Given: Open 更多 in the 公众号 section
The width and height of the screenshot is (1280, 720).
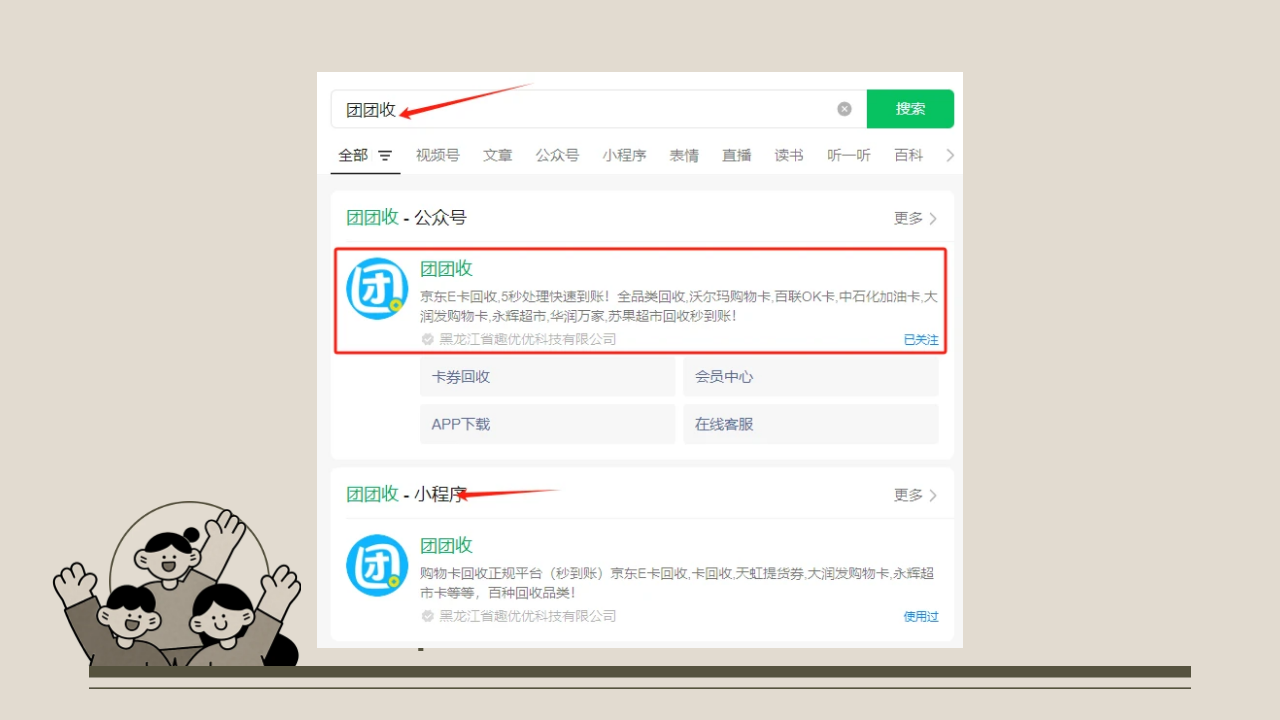Looking at the screenshot, I should point(908,218).
